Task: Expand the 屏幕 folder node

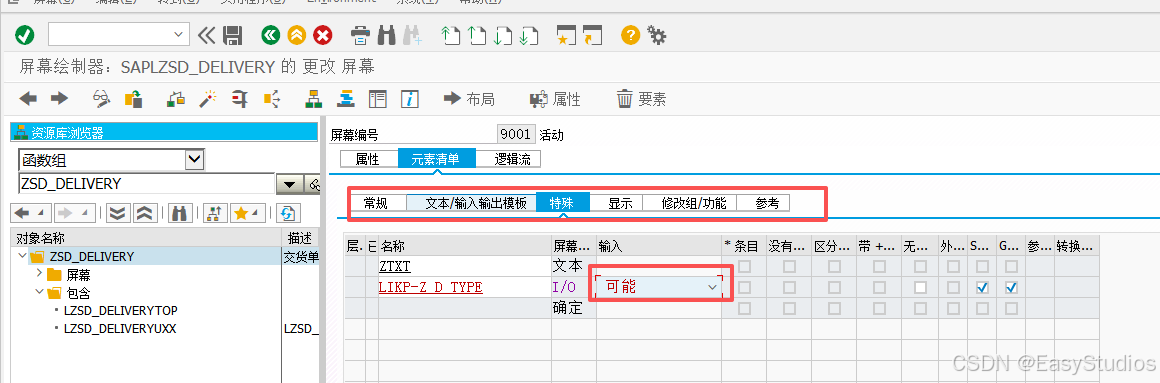Action: click(38, 274)
